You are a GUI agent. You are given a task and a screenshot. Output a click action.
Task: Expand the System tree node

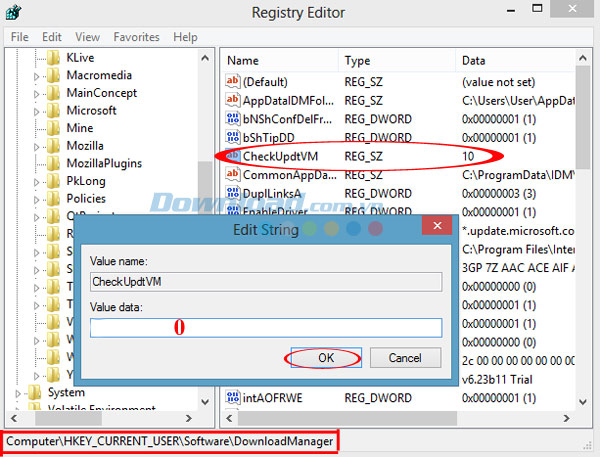[18, 393]
